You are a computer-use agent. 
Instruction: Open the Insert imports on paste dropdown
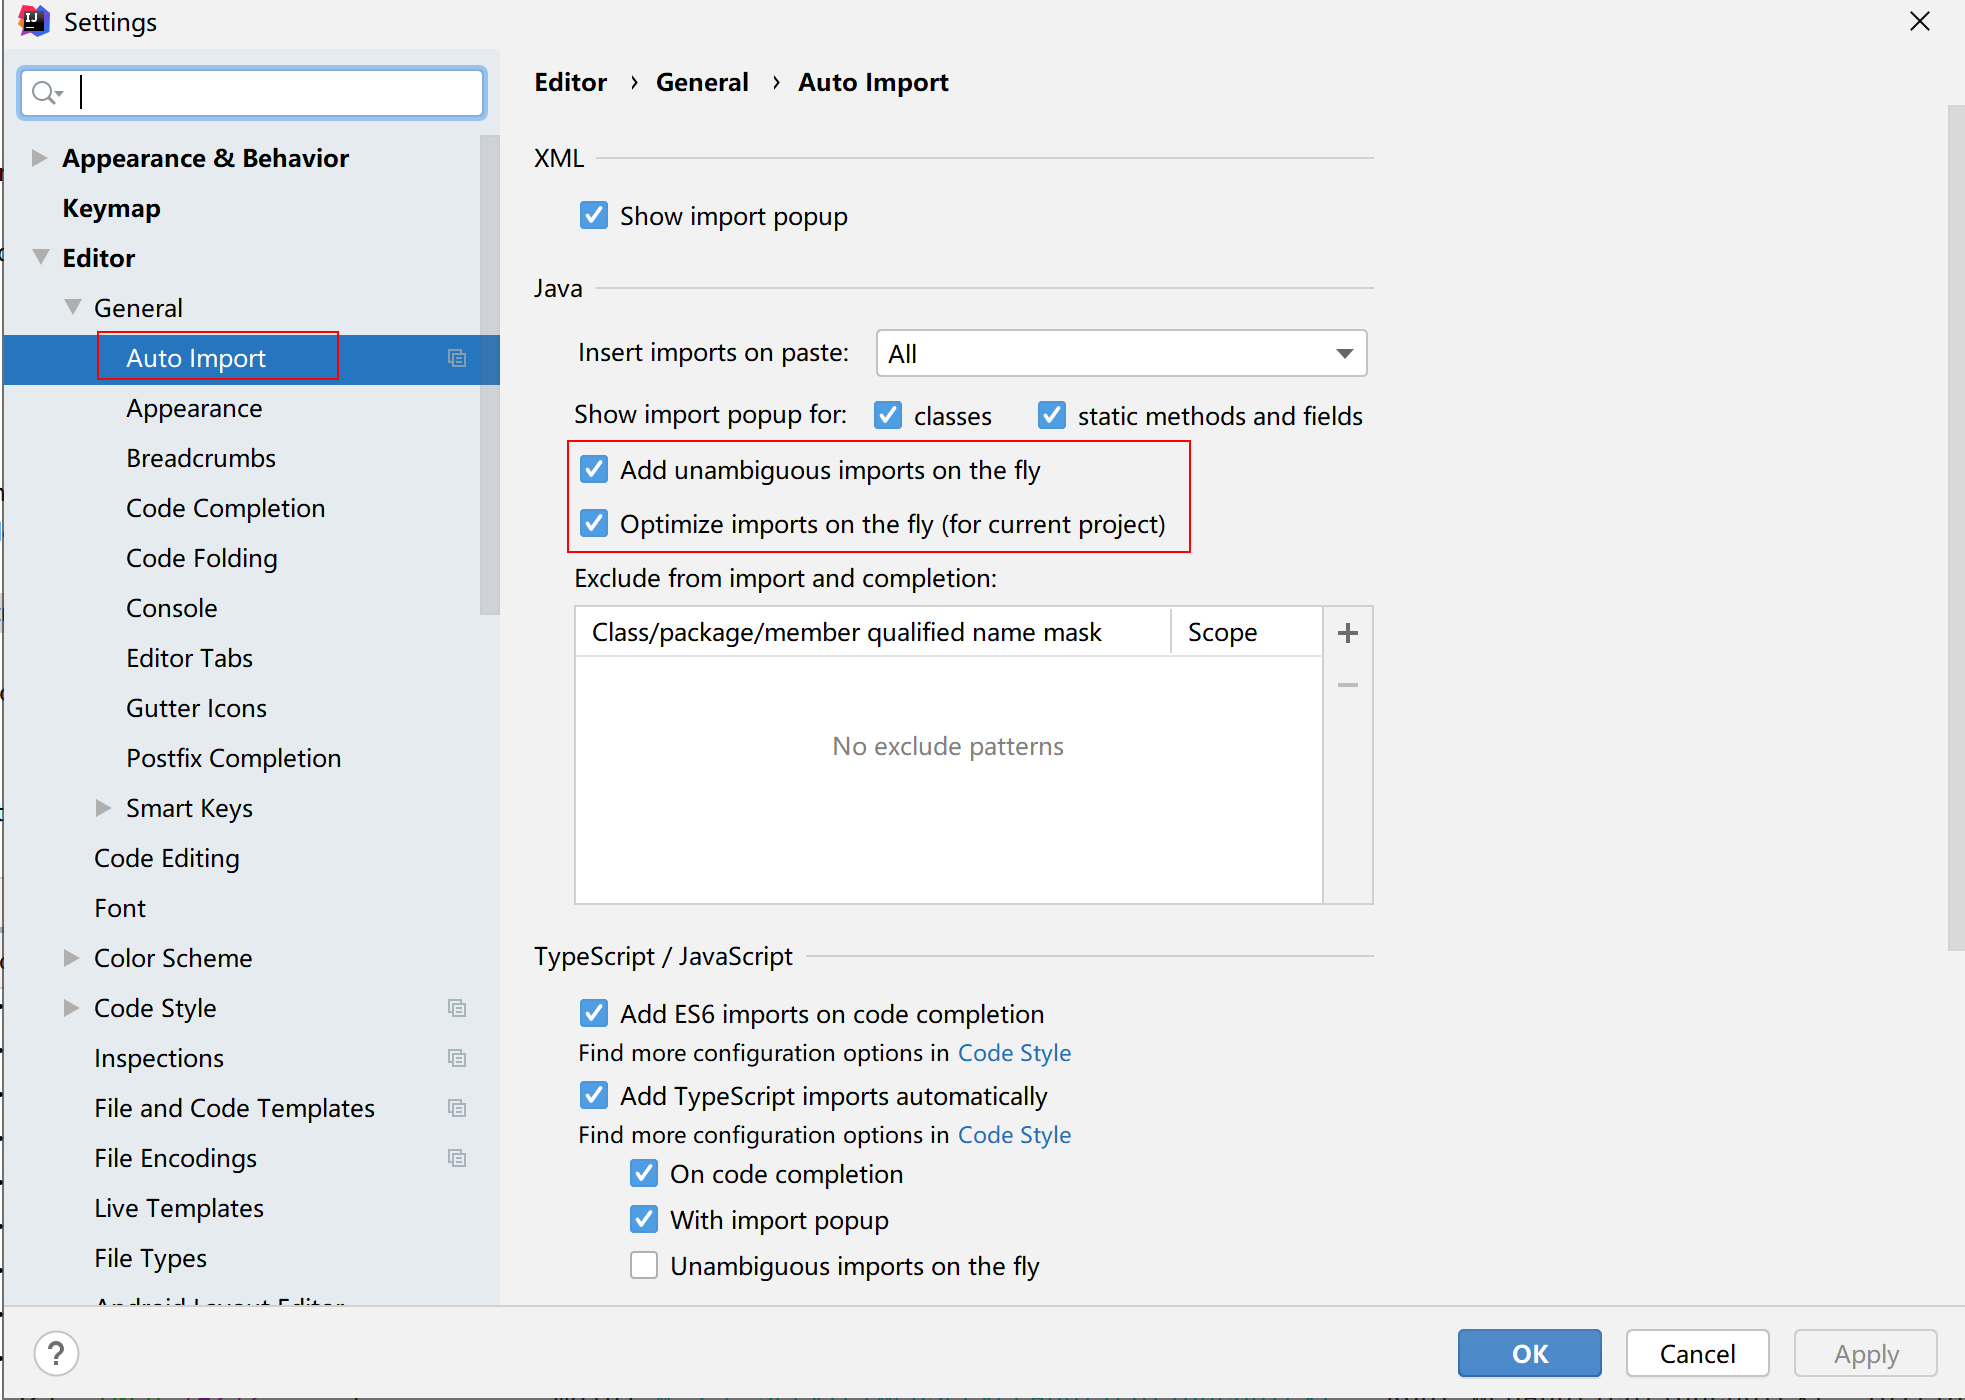1121,354
